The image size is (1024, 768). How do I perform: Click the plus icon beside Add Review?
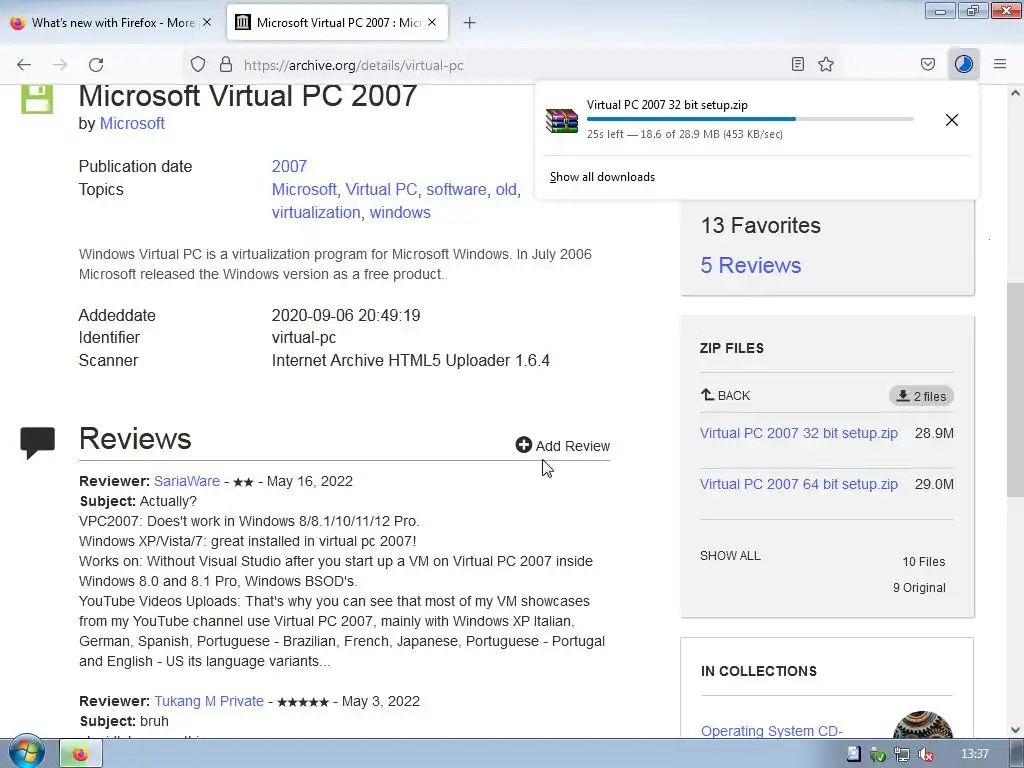[x=524, y=445]
